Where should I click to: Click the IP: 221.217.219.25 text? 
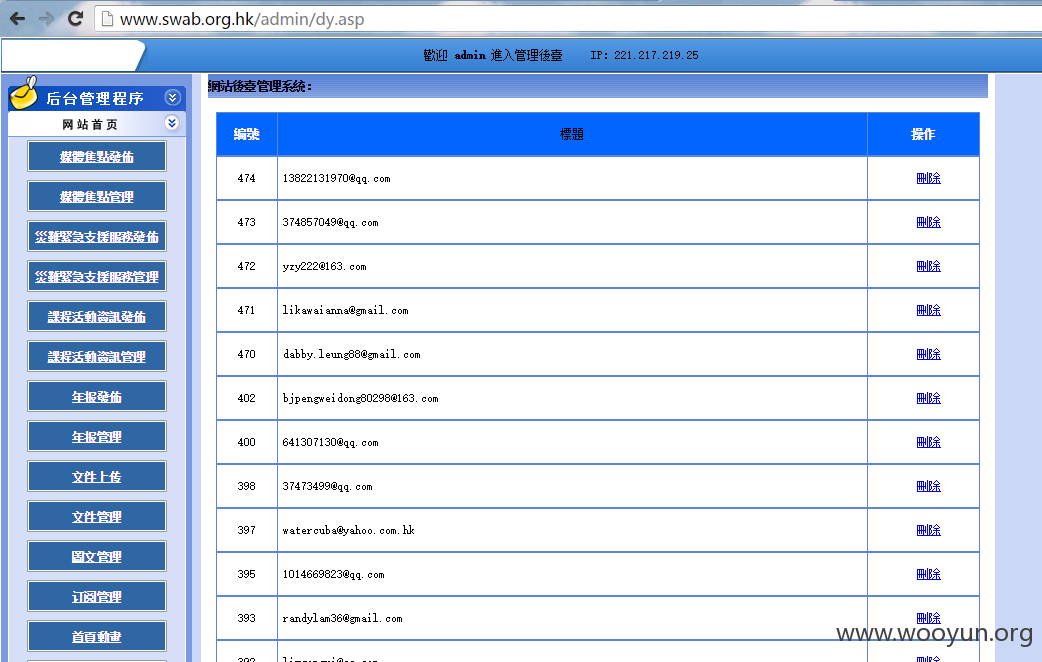pos(645,55)
